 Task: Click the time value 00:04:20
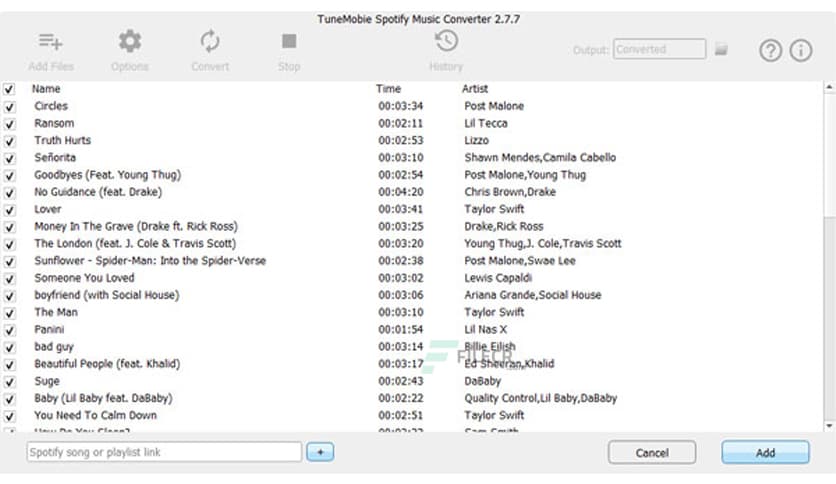tap(401, 192)
